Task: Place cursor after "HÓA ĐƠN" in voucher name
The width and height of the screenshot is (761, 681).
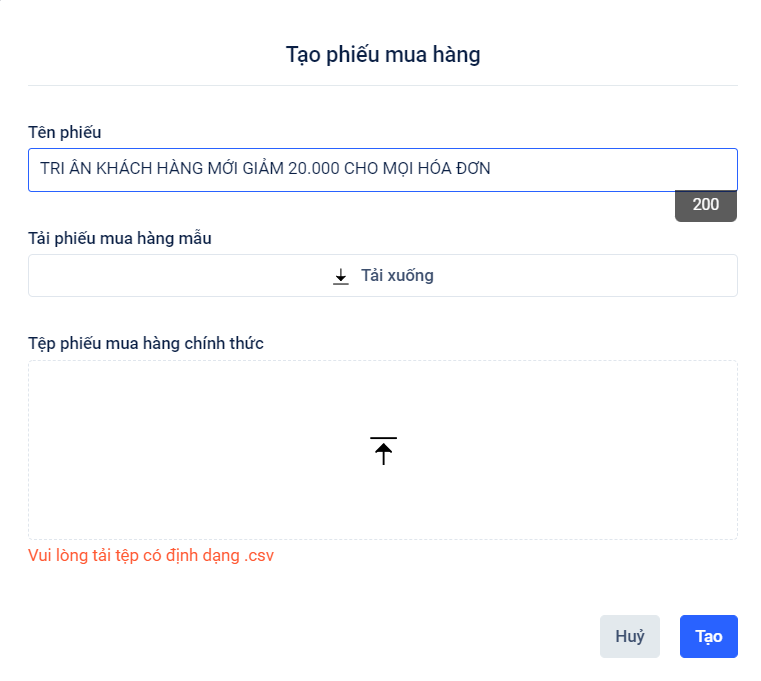Action: tap(492, 169)
